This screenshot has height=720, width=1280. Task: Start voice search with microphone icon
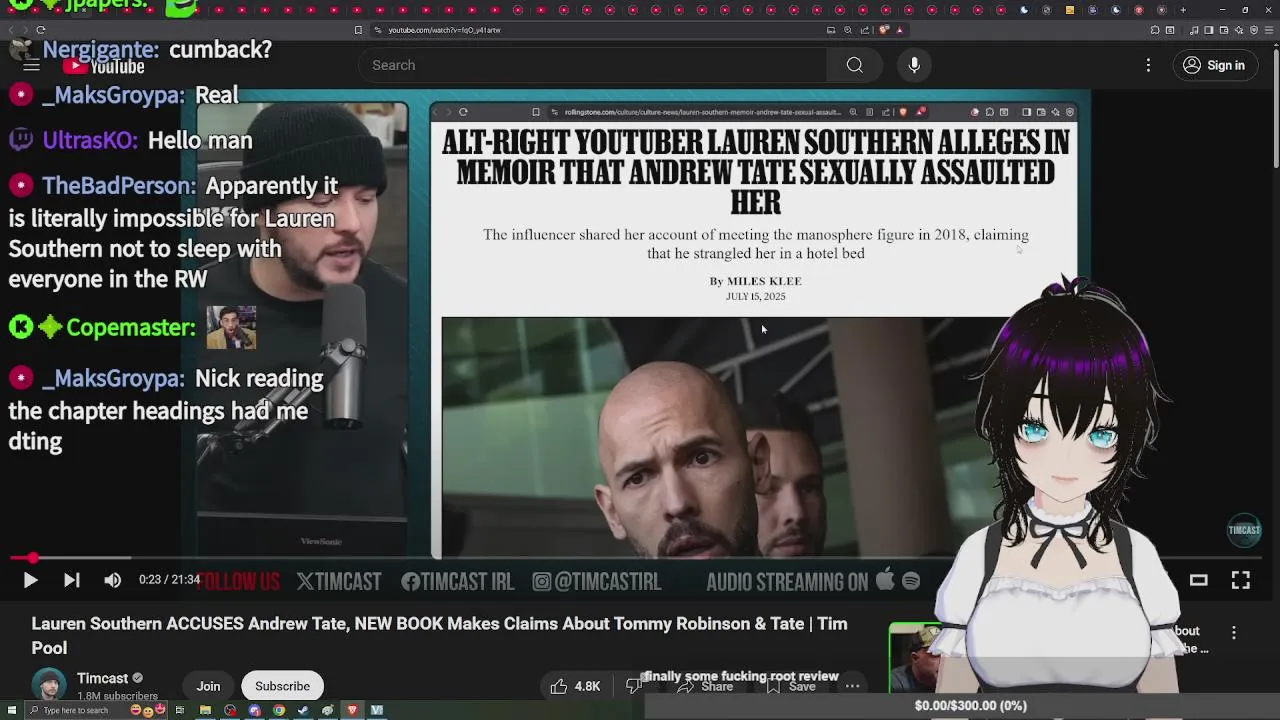coord(914,65)
